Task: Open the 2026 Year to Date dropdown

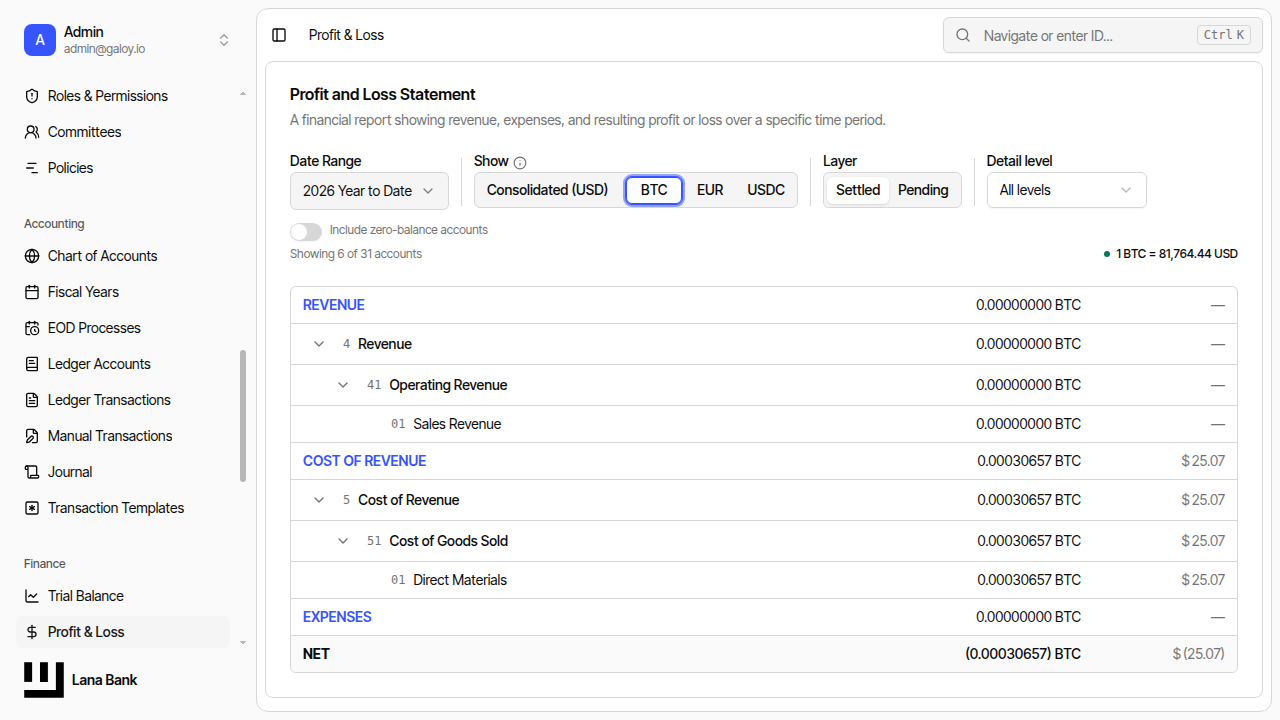Action: (x=369, y=191)
